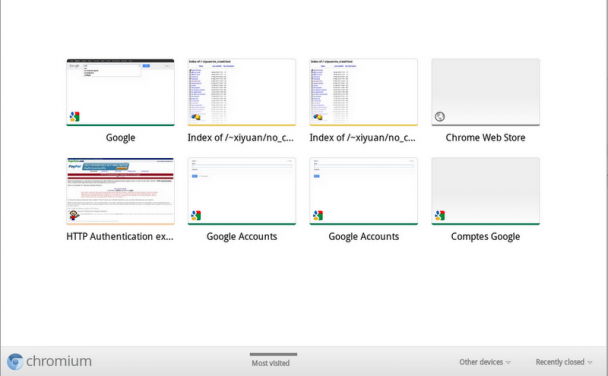Click the "Chrome Web Store" title link

(x=485, y=138)
